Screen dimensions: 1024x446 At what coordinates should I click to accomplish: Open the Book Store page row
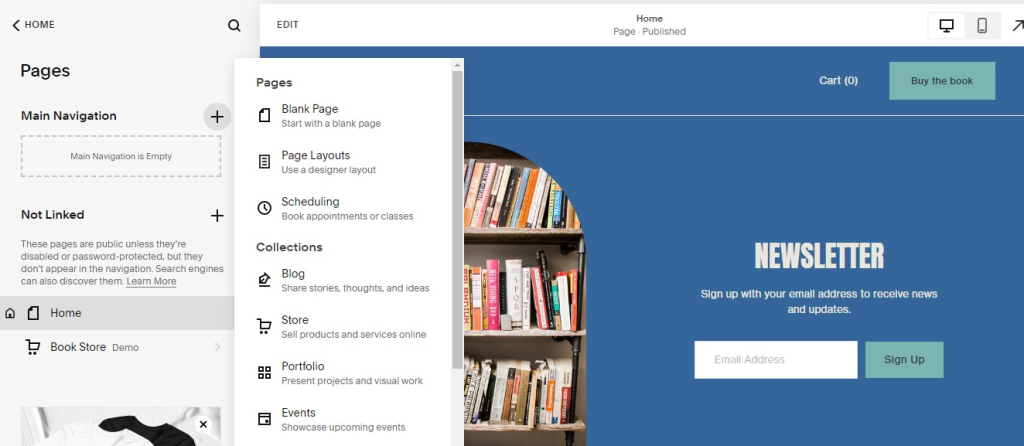[x=117, y=347]
